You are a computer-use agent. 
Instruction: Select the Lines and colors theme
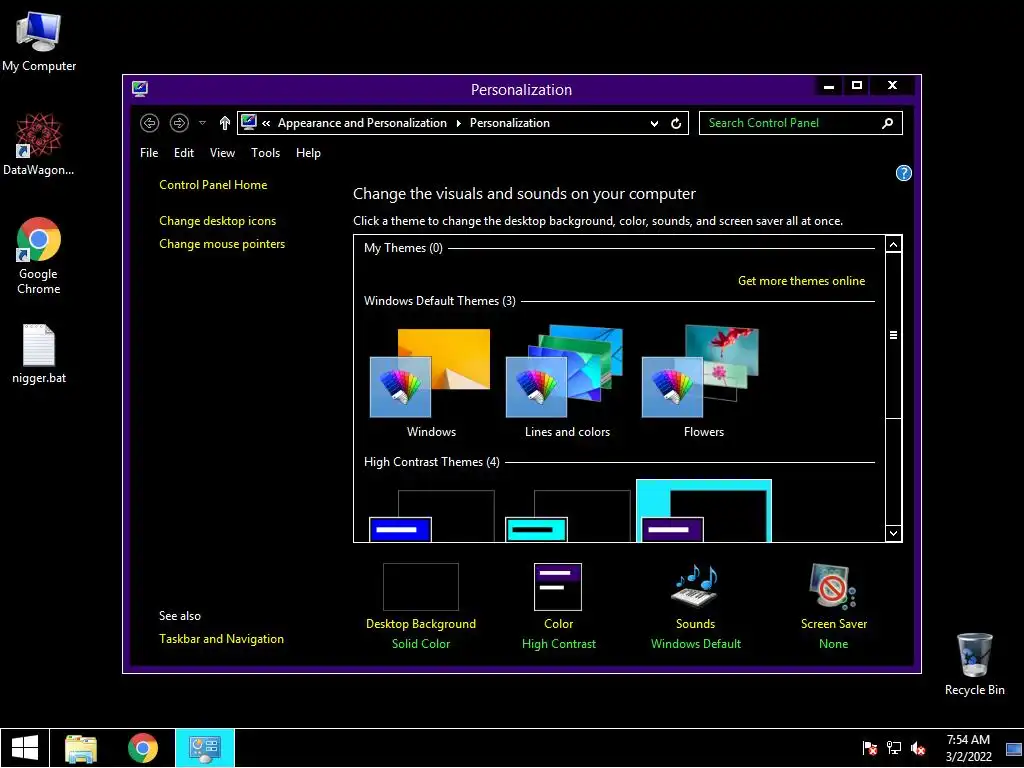click(567, 382)
